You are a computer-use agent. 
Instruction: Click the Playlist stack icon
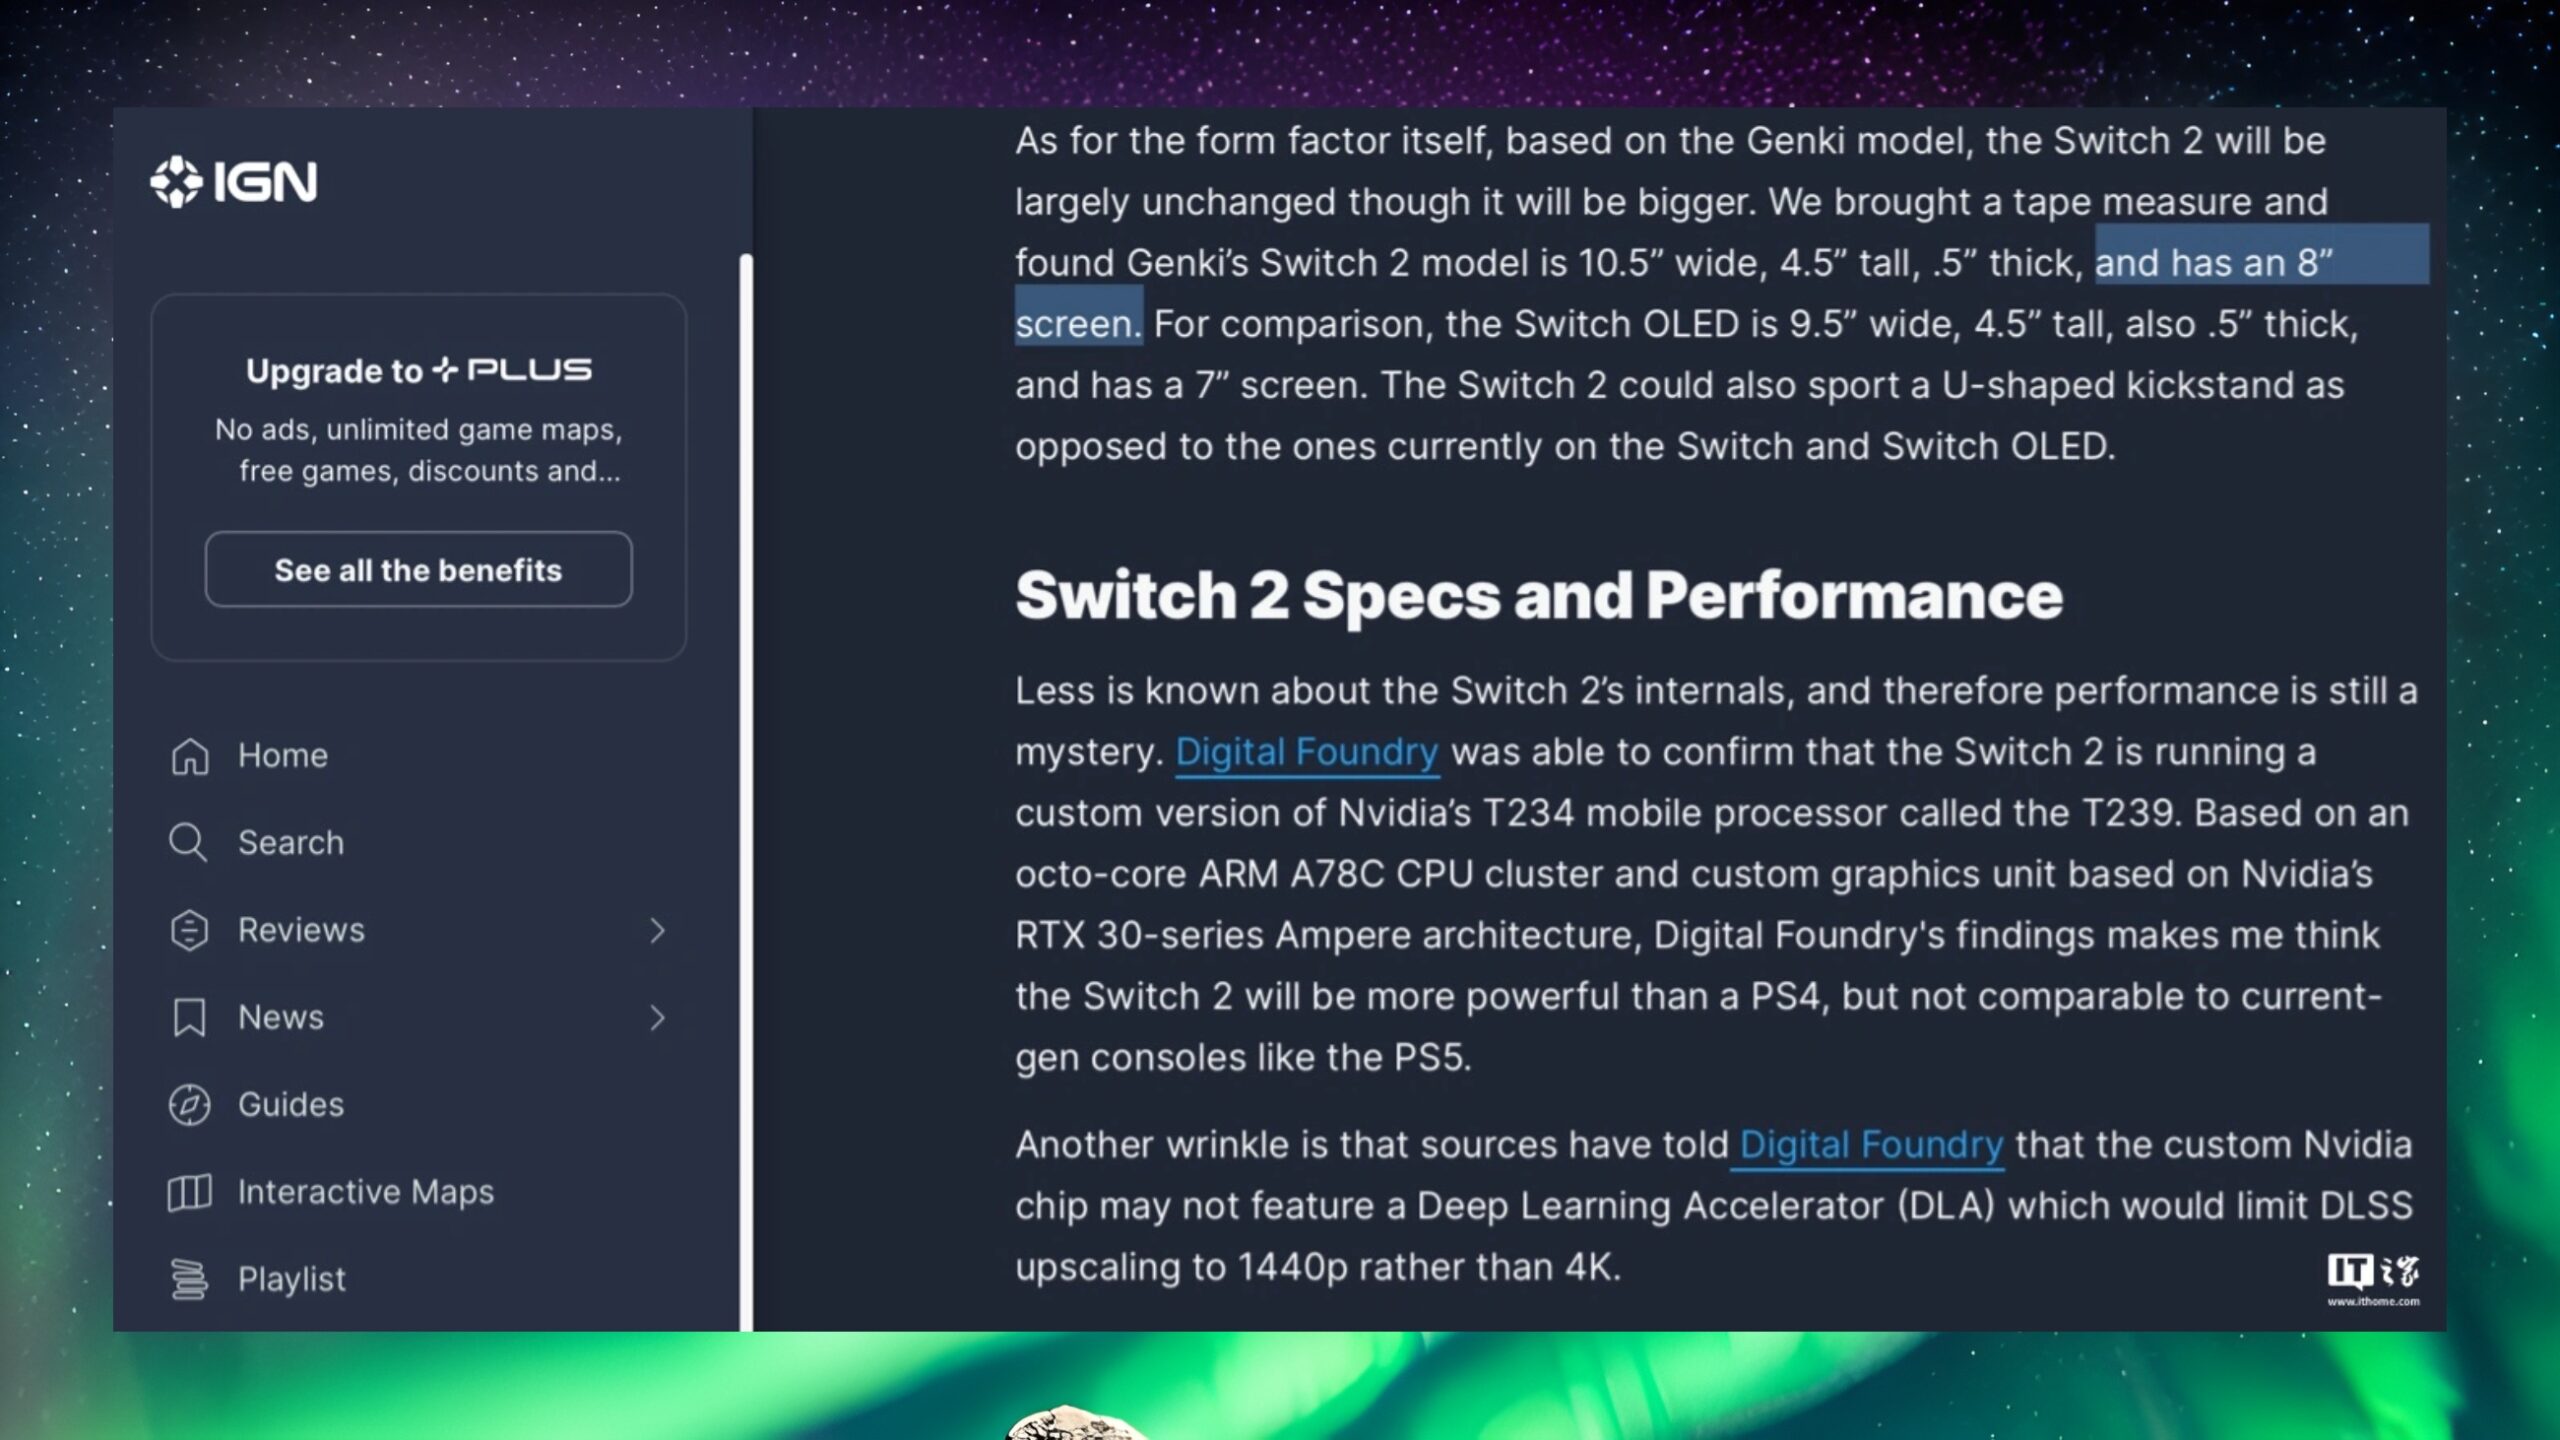tap(189, 1279)
